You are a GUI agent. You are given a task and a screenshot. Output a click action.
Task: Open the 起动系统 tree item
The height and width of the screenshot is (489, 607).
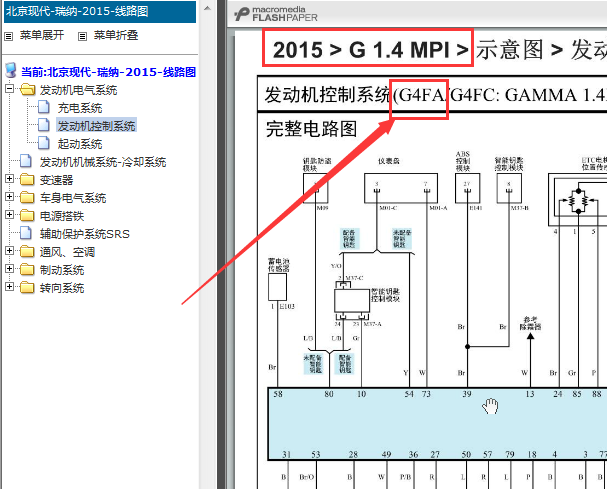(x=80, y=144)
